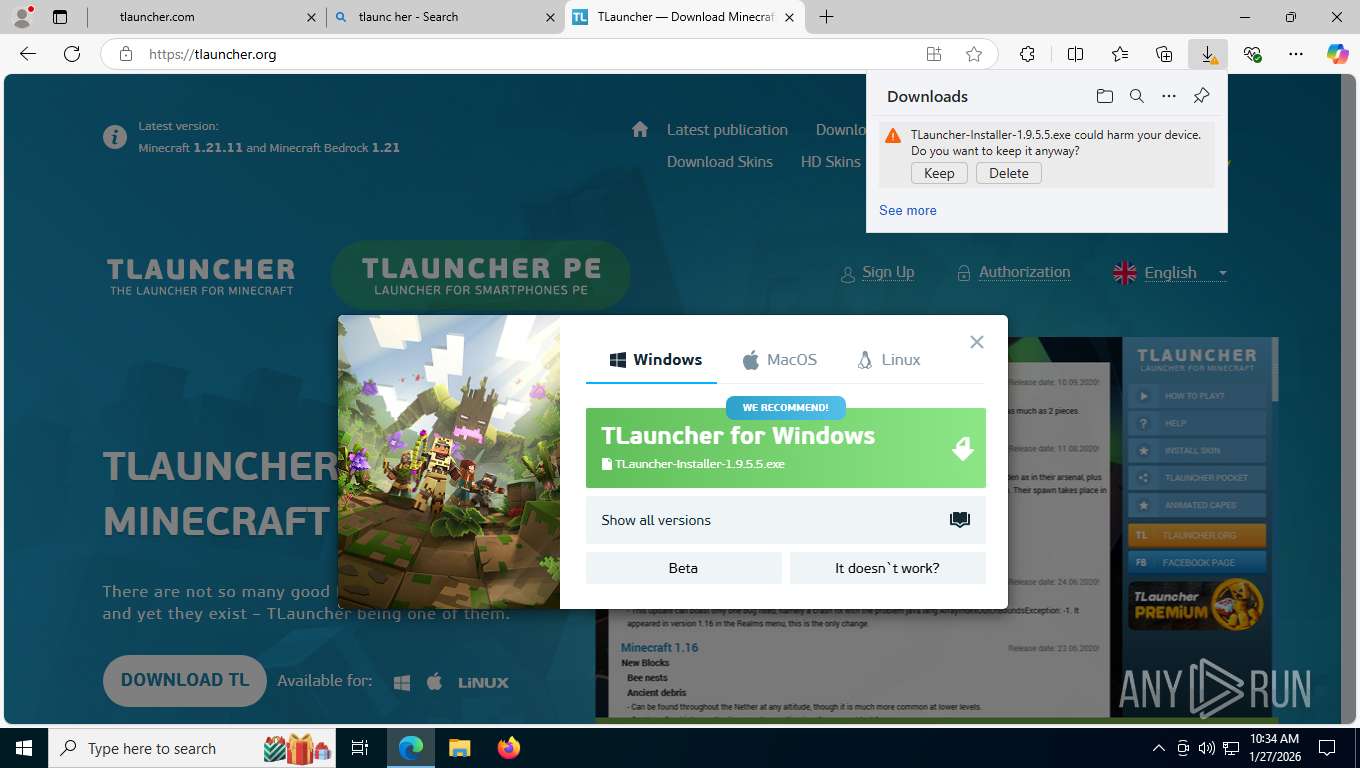Open File Explorer from the taskbar
The image size is (1360, 768).
[459, 748]
